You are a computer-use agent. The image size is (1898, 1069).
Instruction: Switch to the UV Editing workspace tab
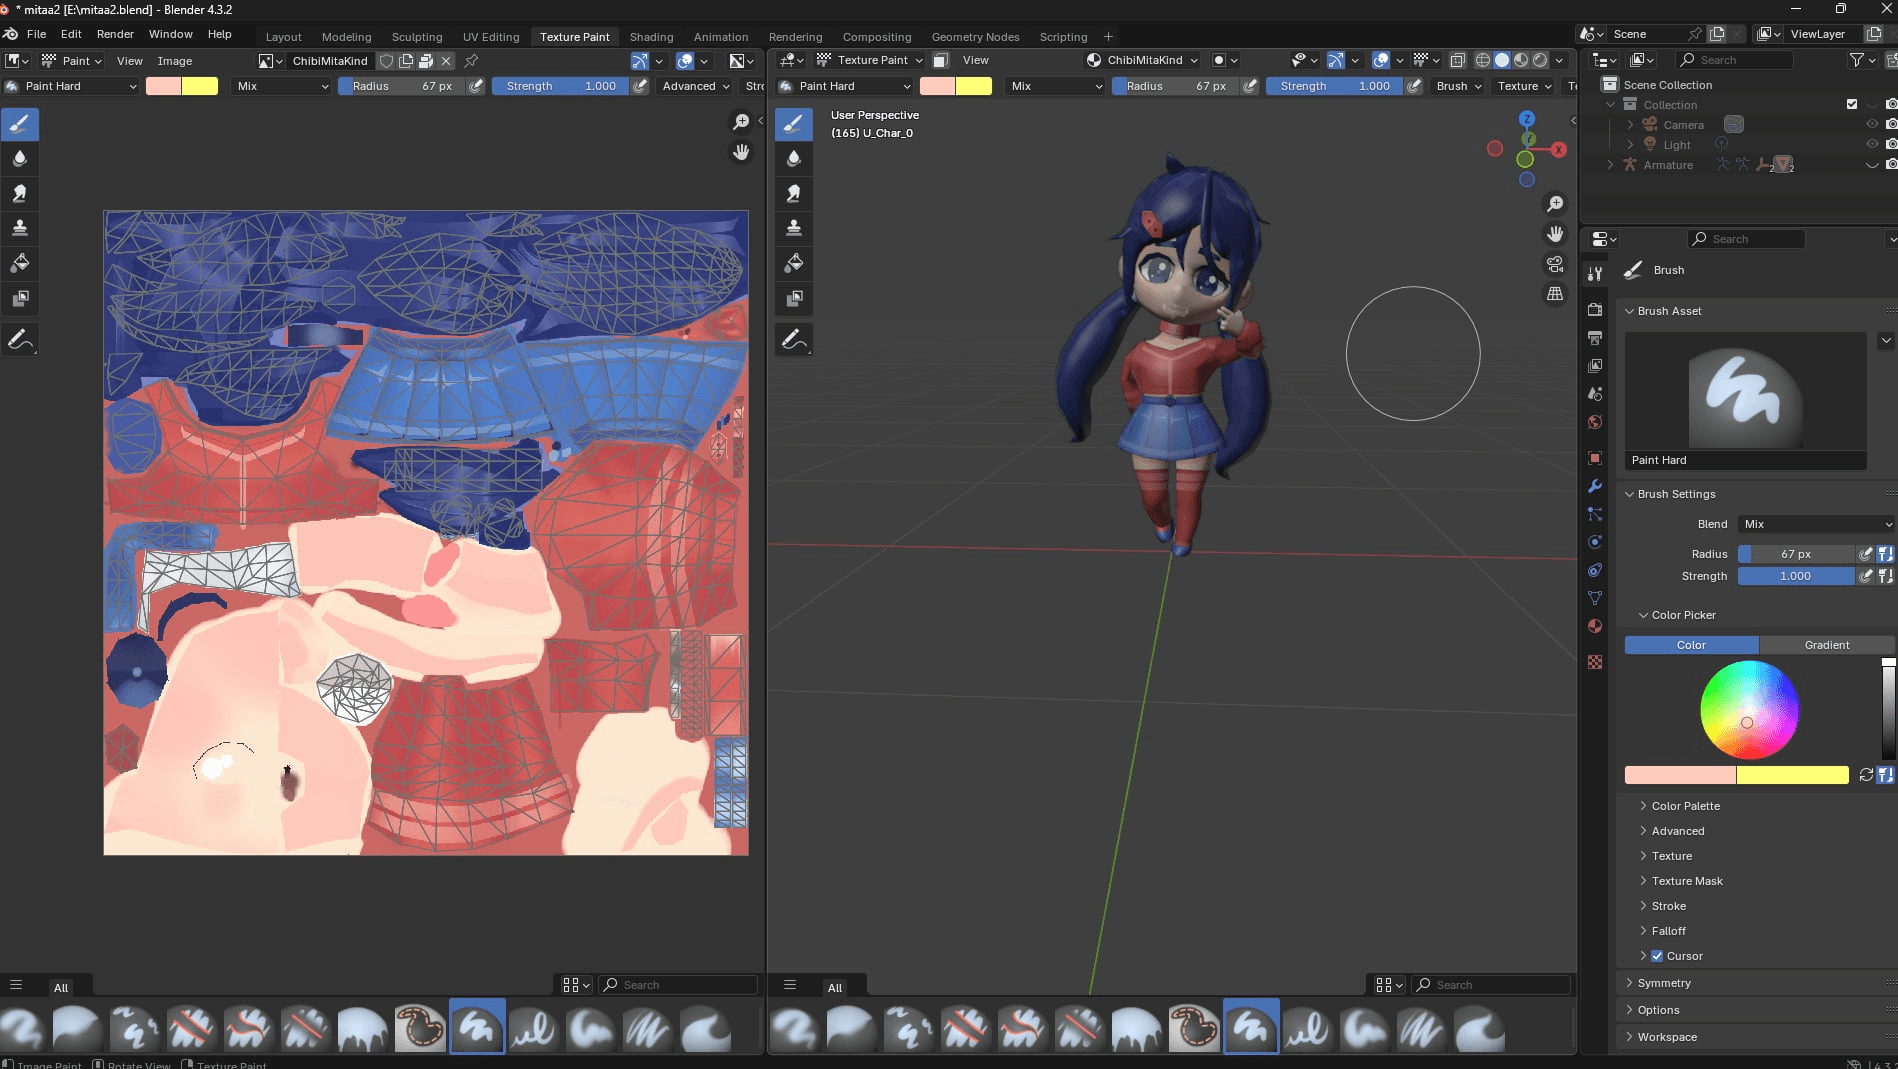coord(491,37)
